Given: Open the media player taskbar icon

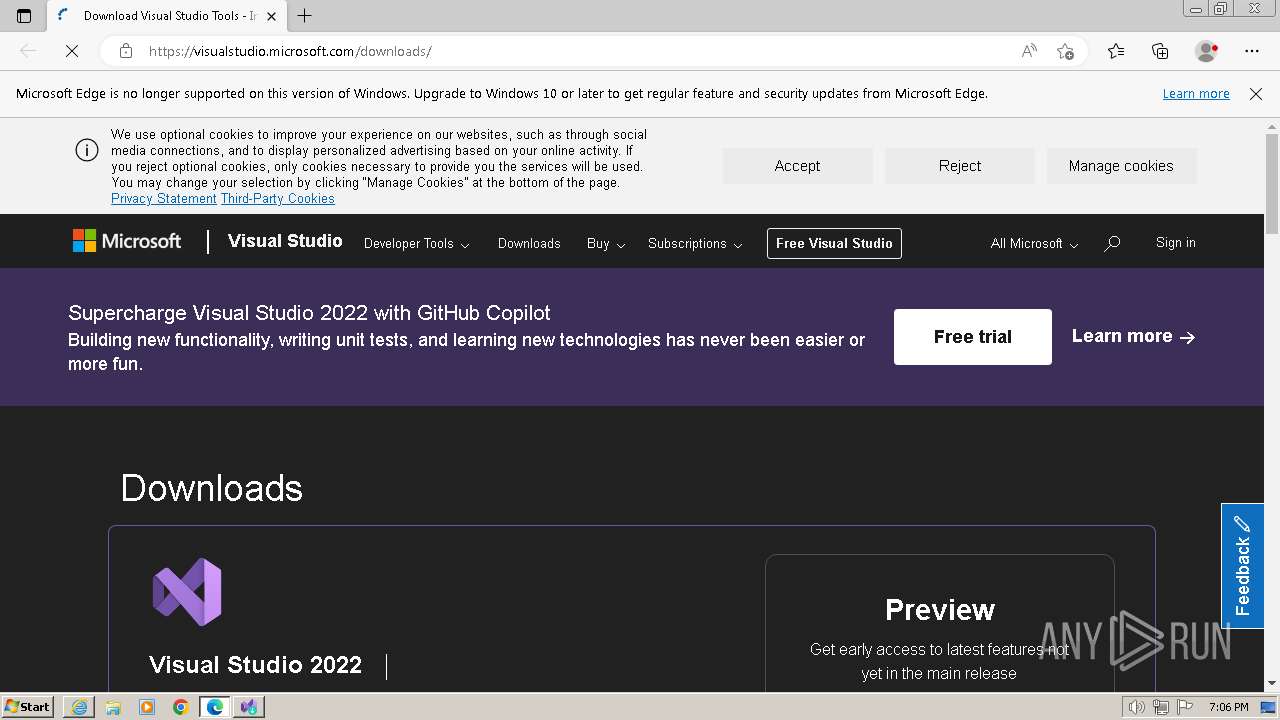Looking at the screenshot, I should (x=147, y=707).
